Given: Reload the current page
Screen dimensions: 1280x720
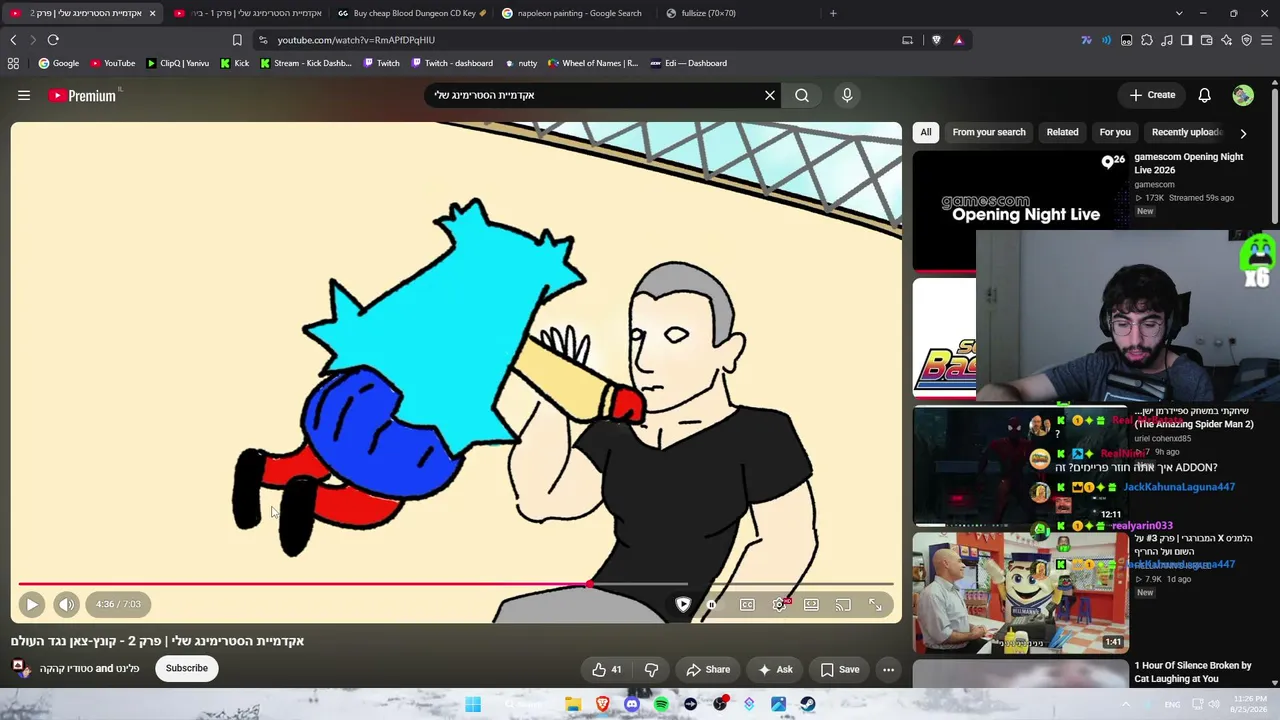Looking at the screenshot, I should coord(53,40).
